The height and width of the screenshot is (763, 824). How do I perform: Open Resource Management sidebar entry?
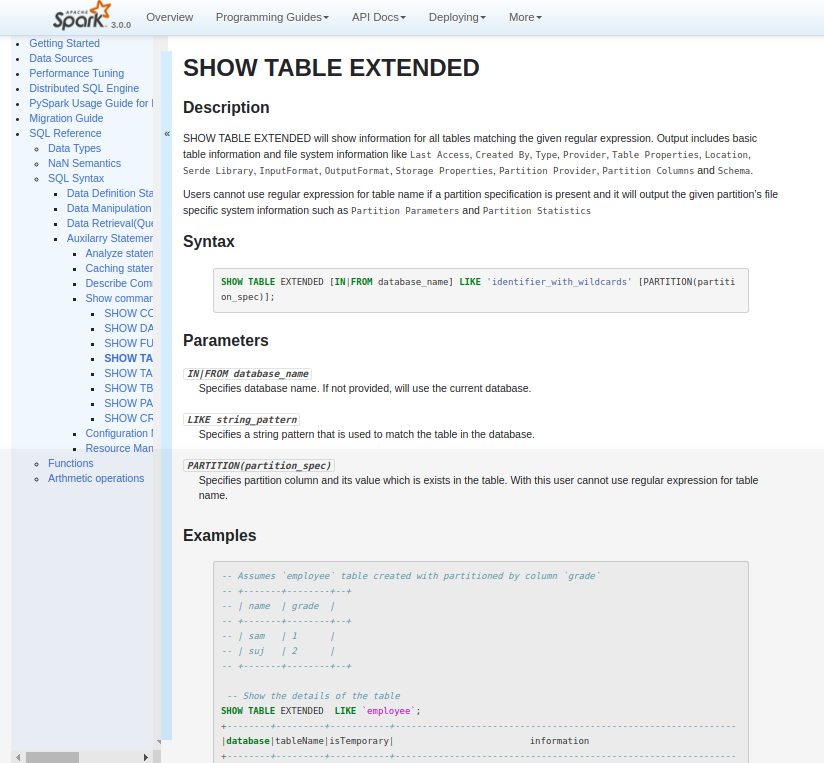pyautogui.click(x=119, y=448)
